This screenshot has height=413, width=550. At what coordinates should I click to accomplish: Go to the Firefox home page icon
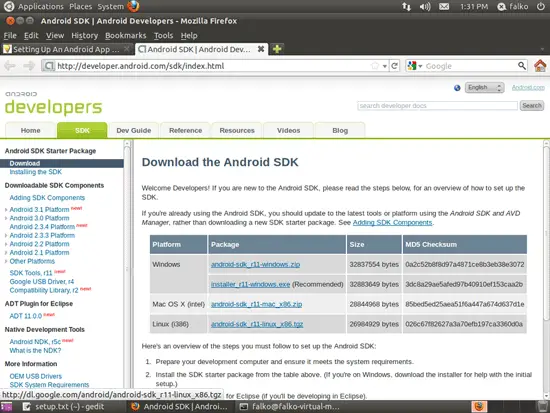point(540,66)
